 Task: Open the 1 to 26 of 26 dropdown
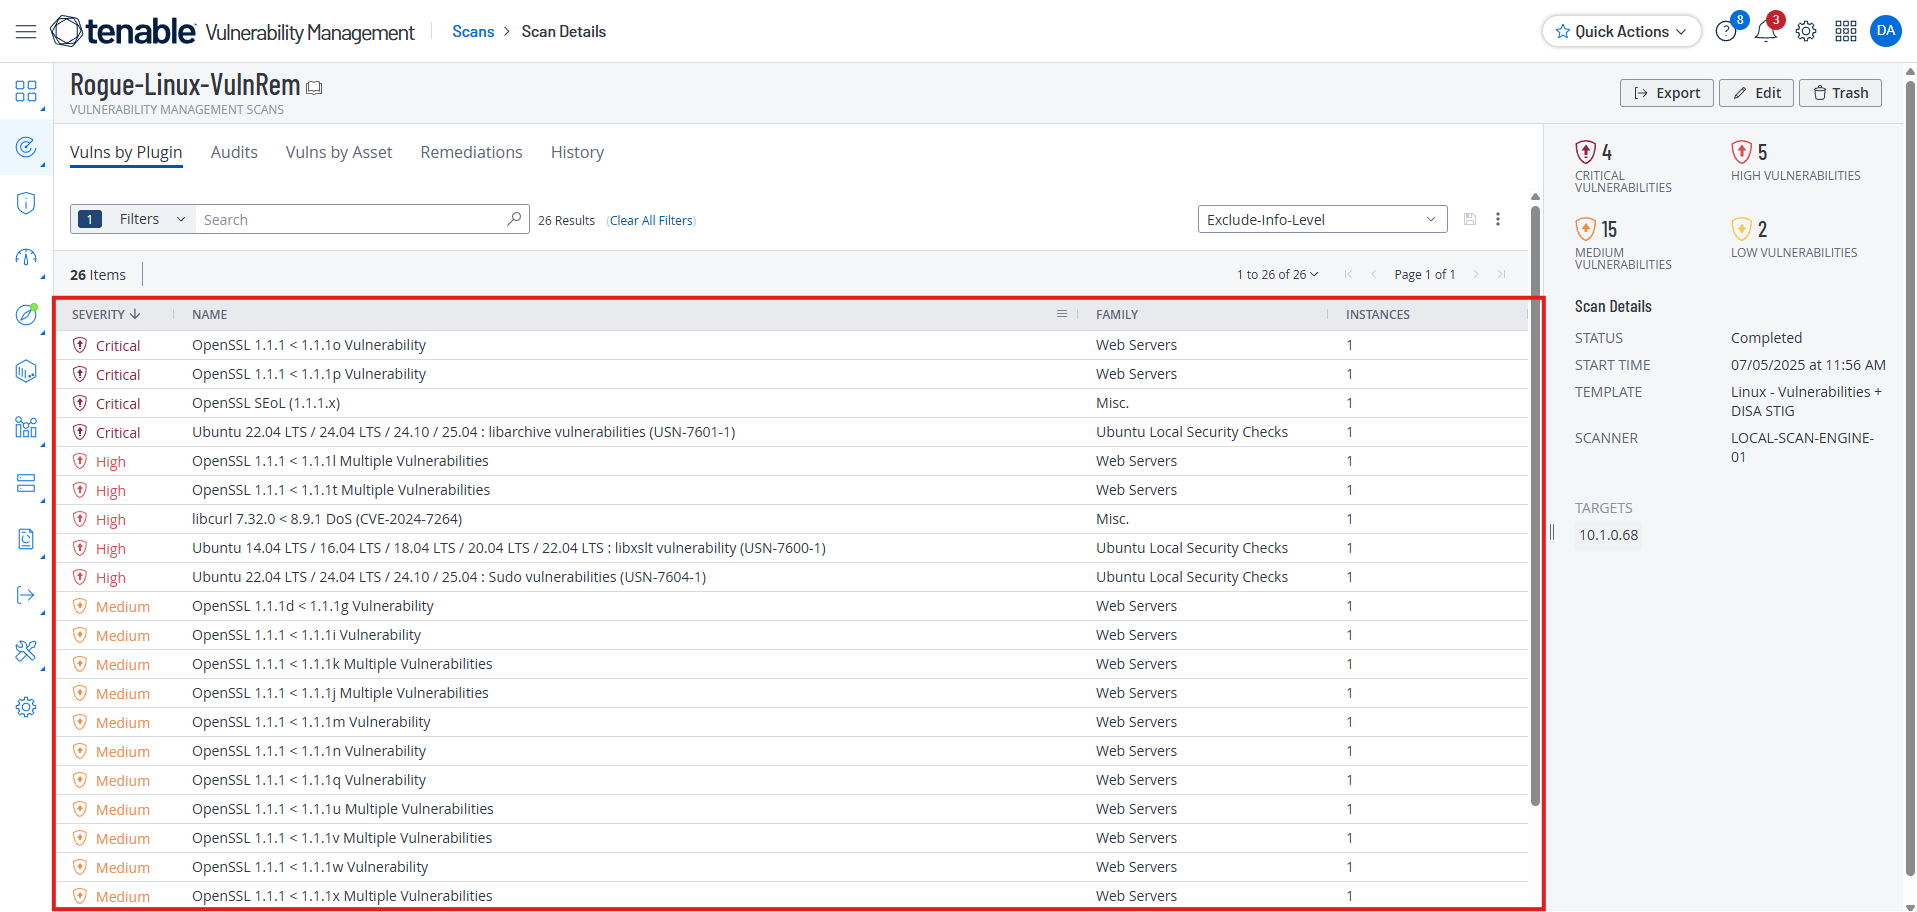pos(1278,274)
